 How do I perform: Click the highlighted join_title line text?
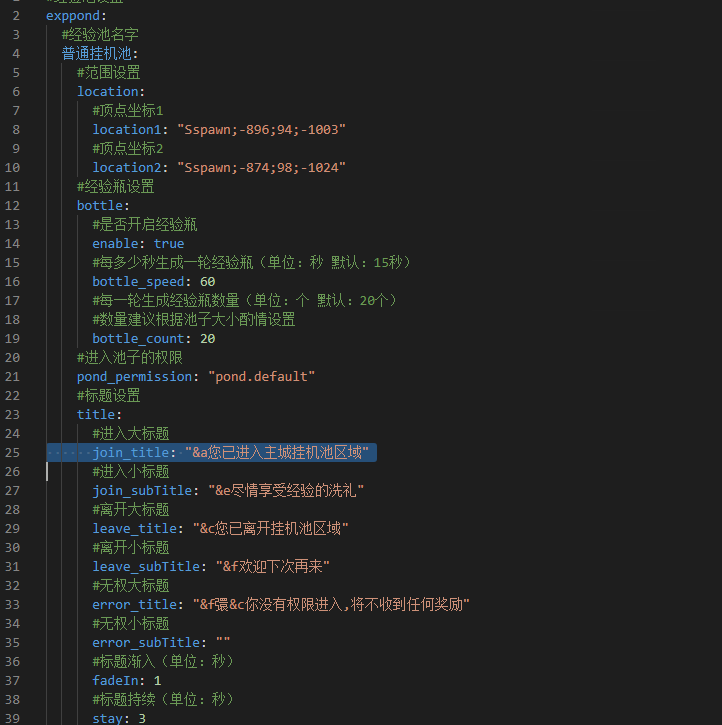click(230, 453)
